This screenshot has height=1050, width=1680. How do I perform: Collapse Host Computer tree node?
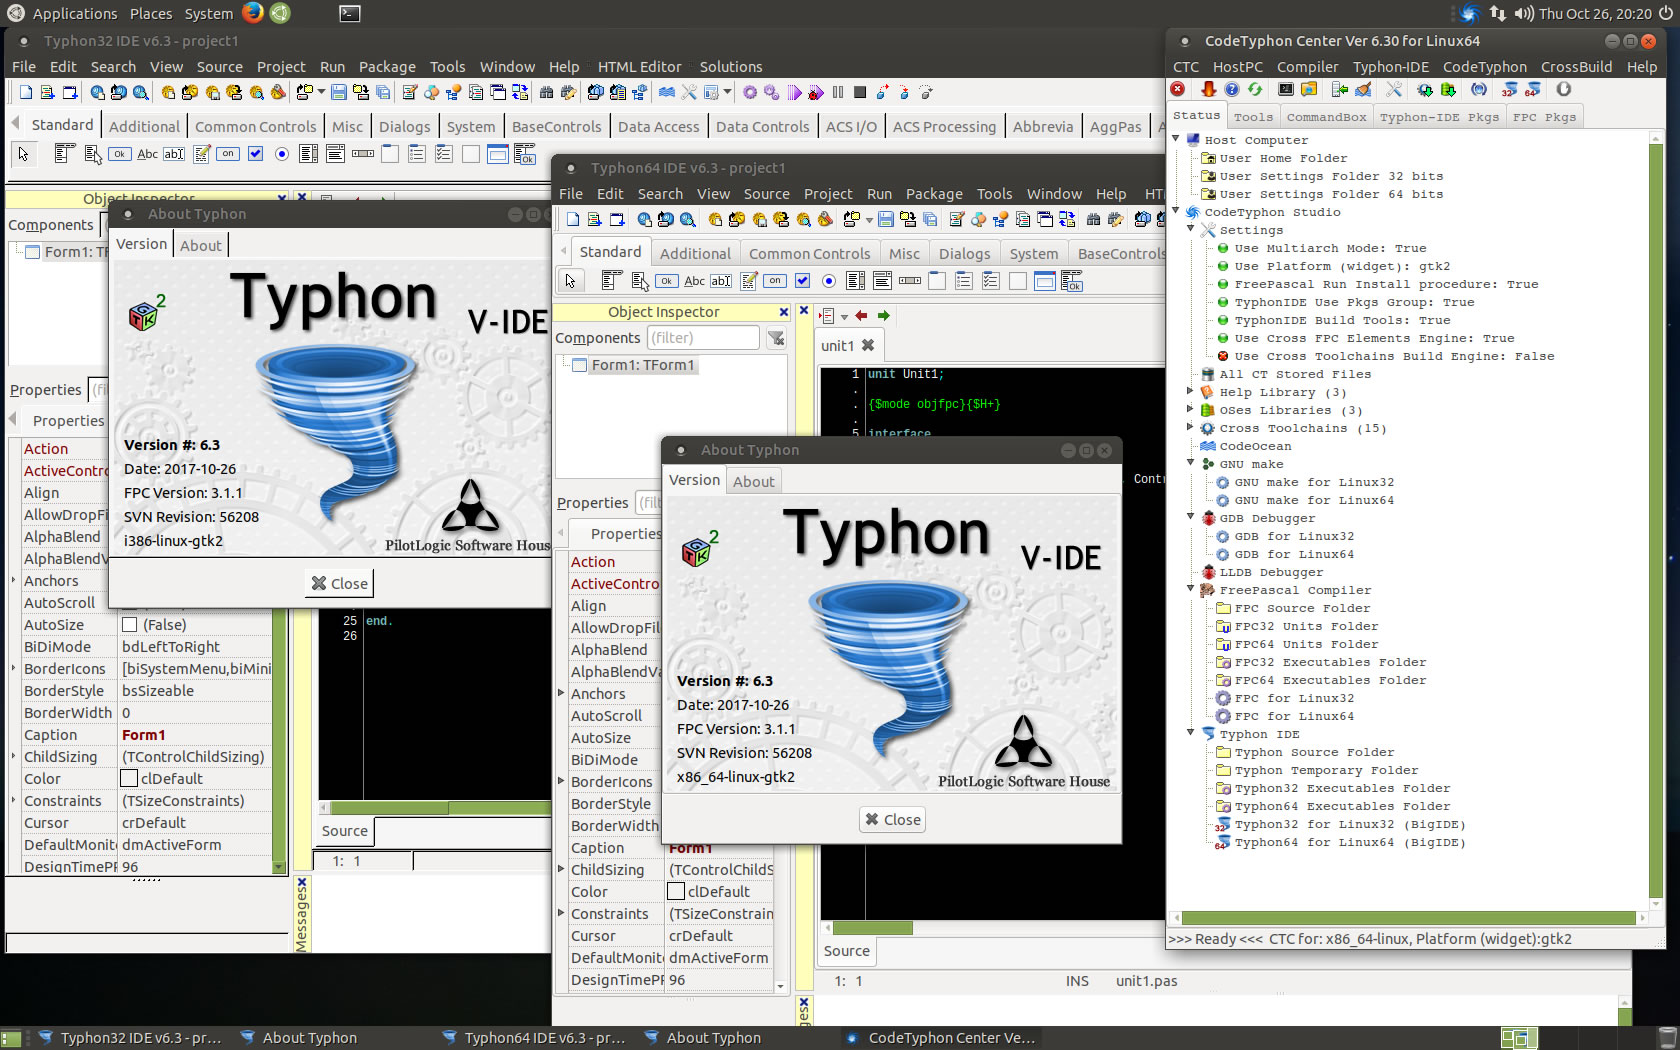coord(1177,139)
